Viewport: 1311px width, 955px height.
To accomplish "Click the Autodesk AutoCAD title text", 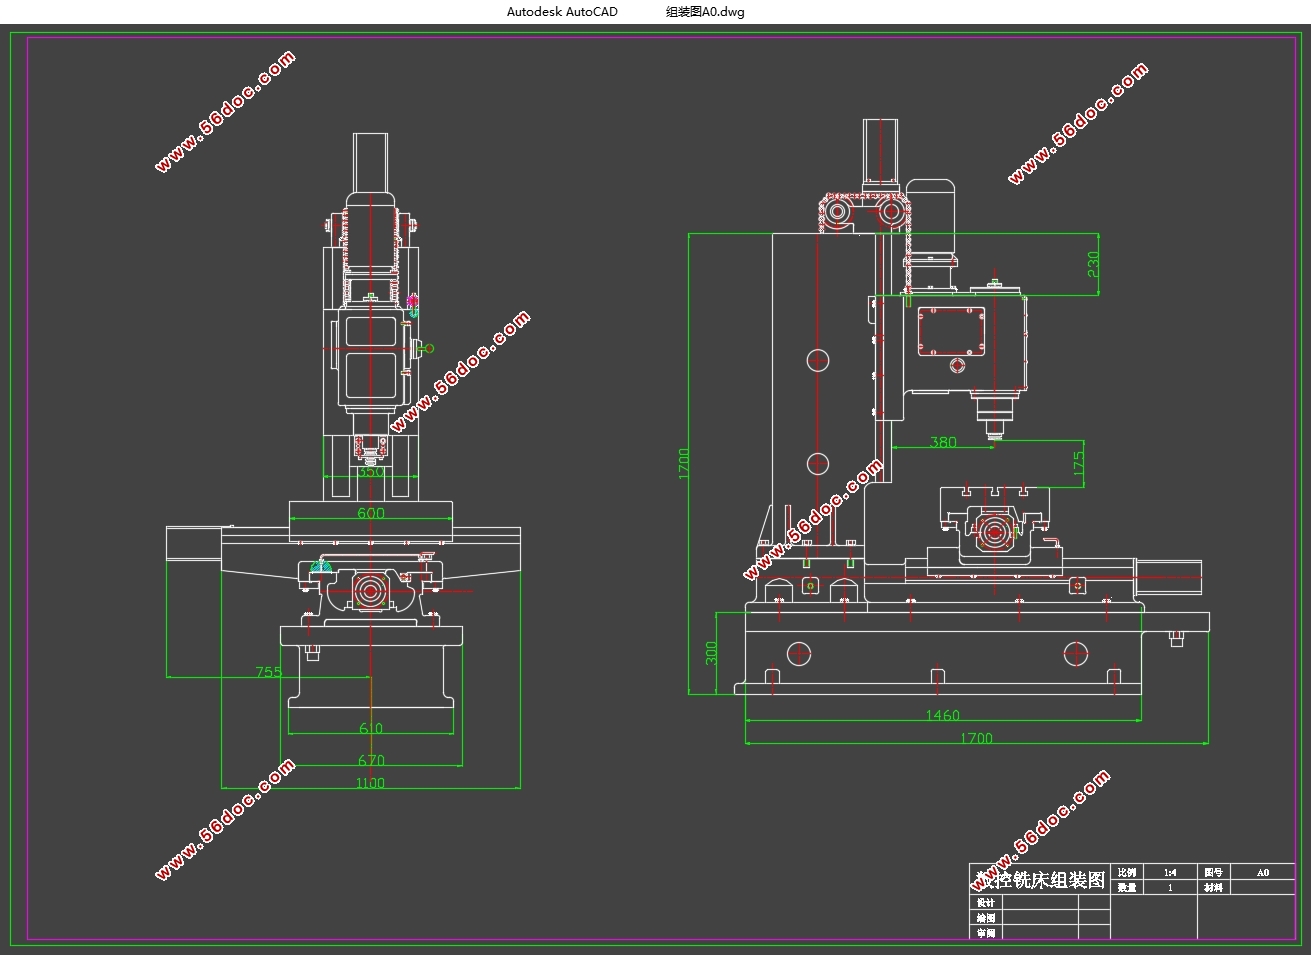I will [562, 12].
